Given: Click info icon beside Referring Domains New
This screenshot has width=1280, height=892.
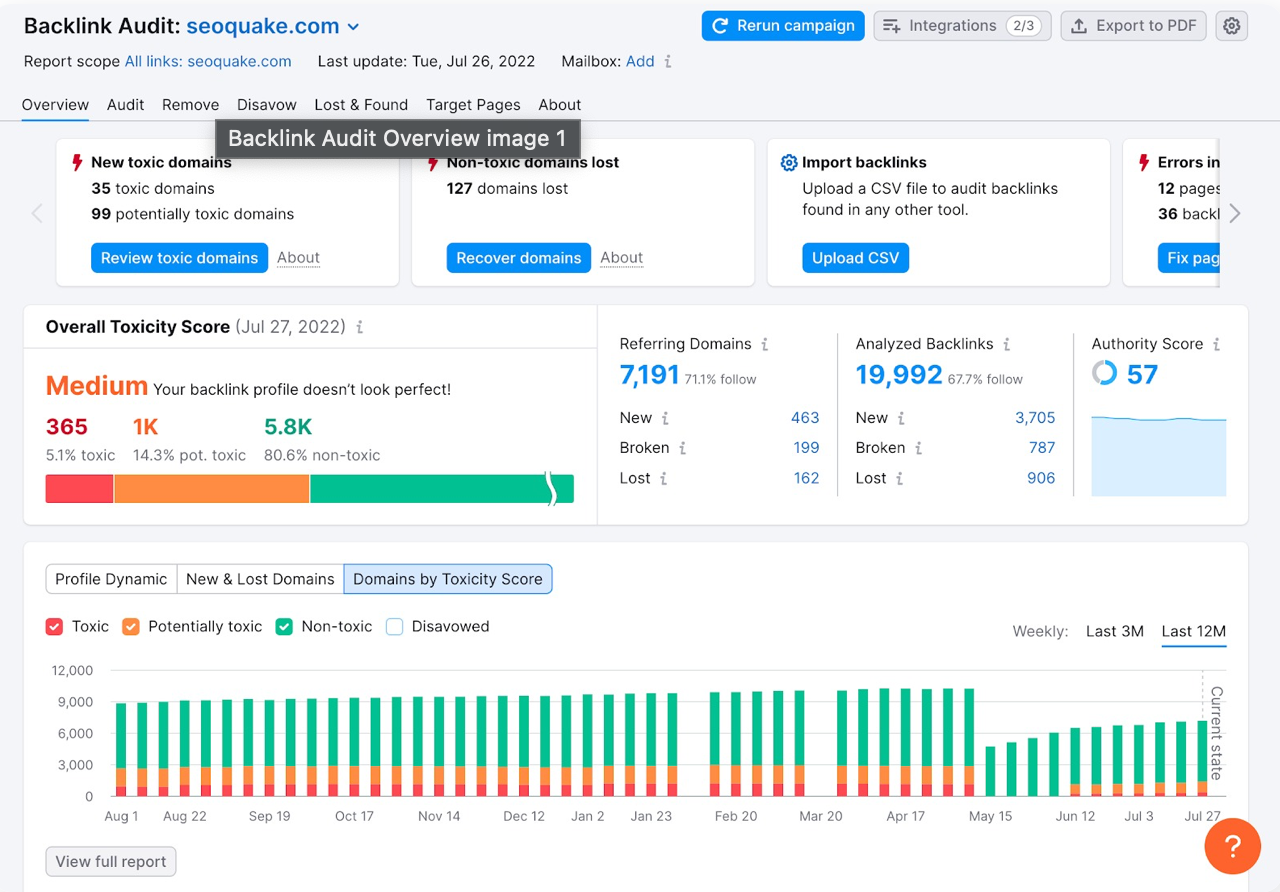Looking at the screenshot, I should click(665, 418).
